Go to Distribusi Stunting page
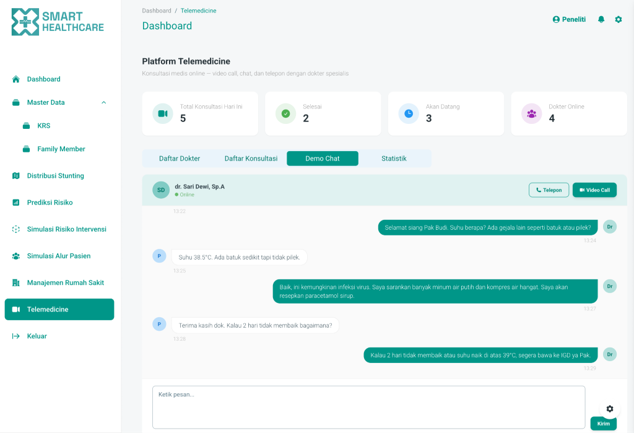This screenshot has width=634, height=433. point(55,176)
